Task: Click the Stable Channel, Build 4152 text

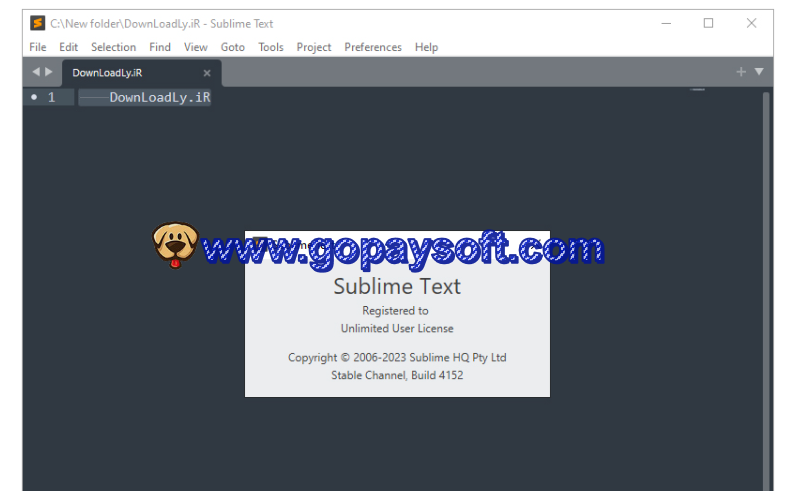Action: 397,375
